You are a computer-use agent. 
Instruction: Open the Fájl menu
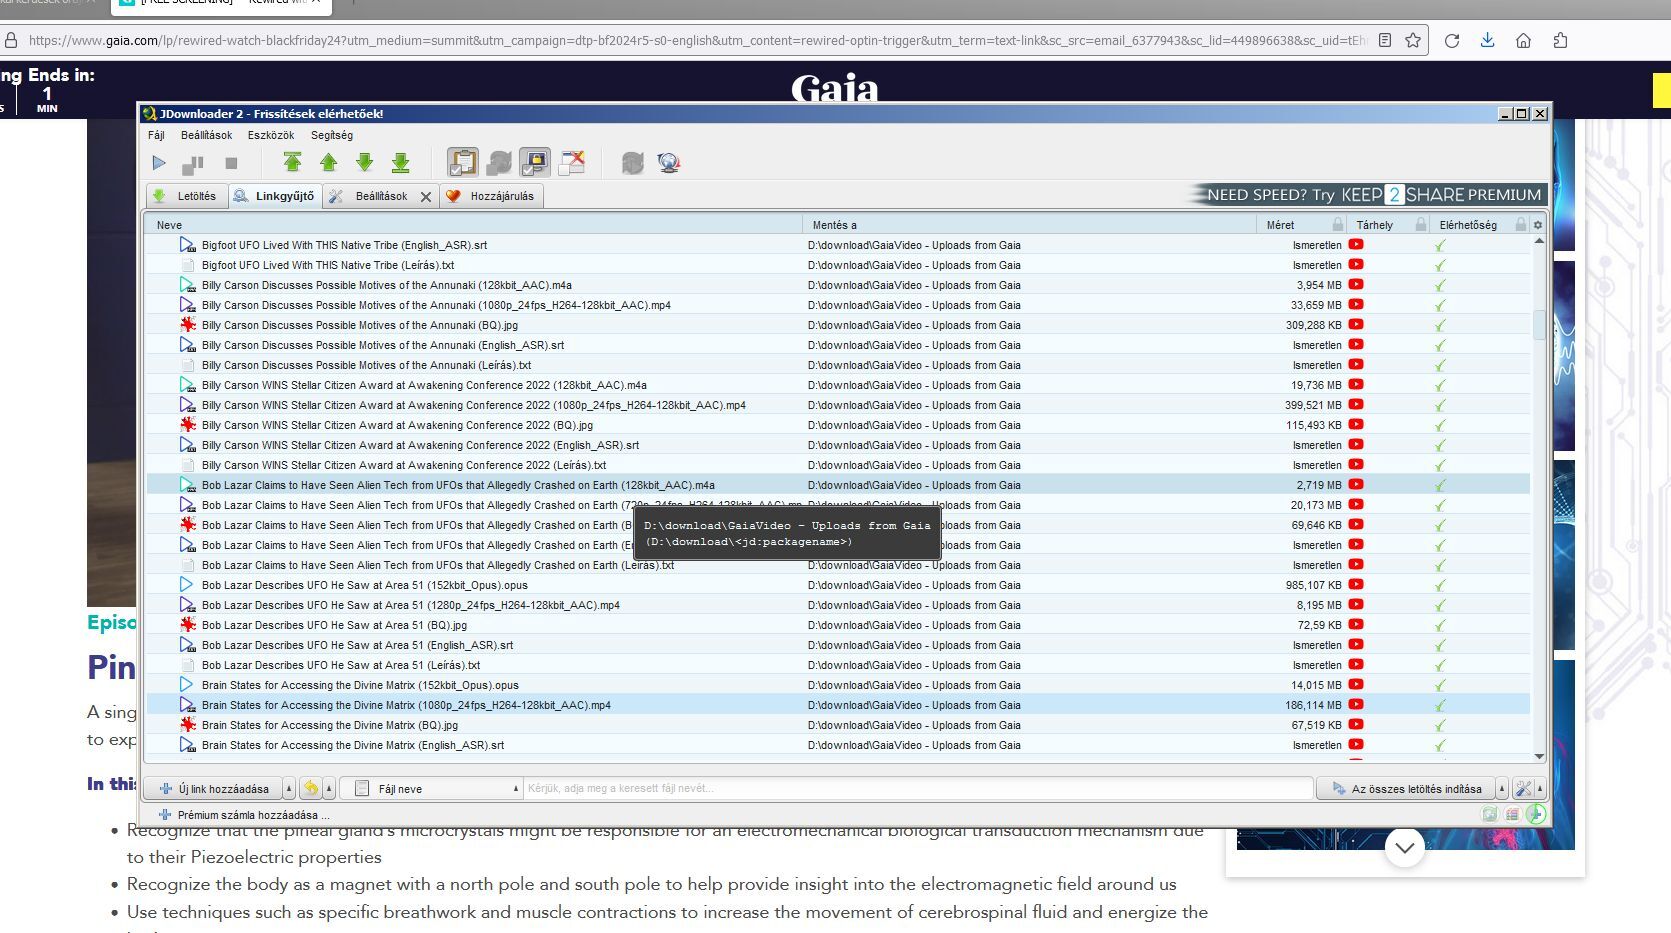tap(156, 135)
